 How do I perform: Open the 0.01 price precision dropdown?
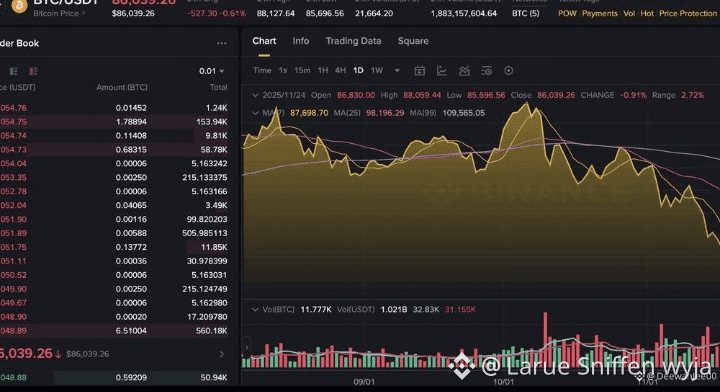click(211, 71)
